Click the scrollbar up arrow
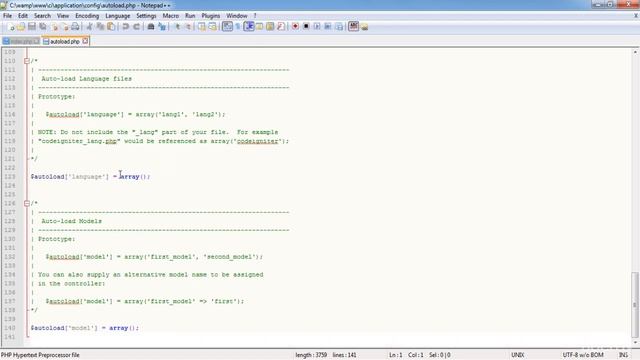Image resolution: width=640 pixels, height=360 pixels. pos(635,52)
